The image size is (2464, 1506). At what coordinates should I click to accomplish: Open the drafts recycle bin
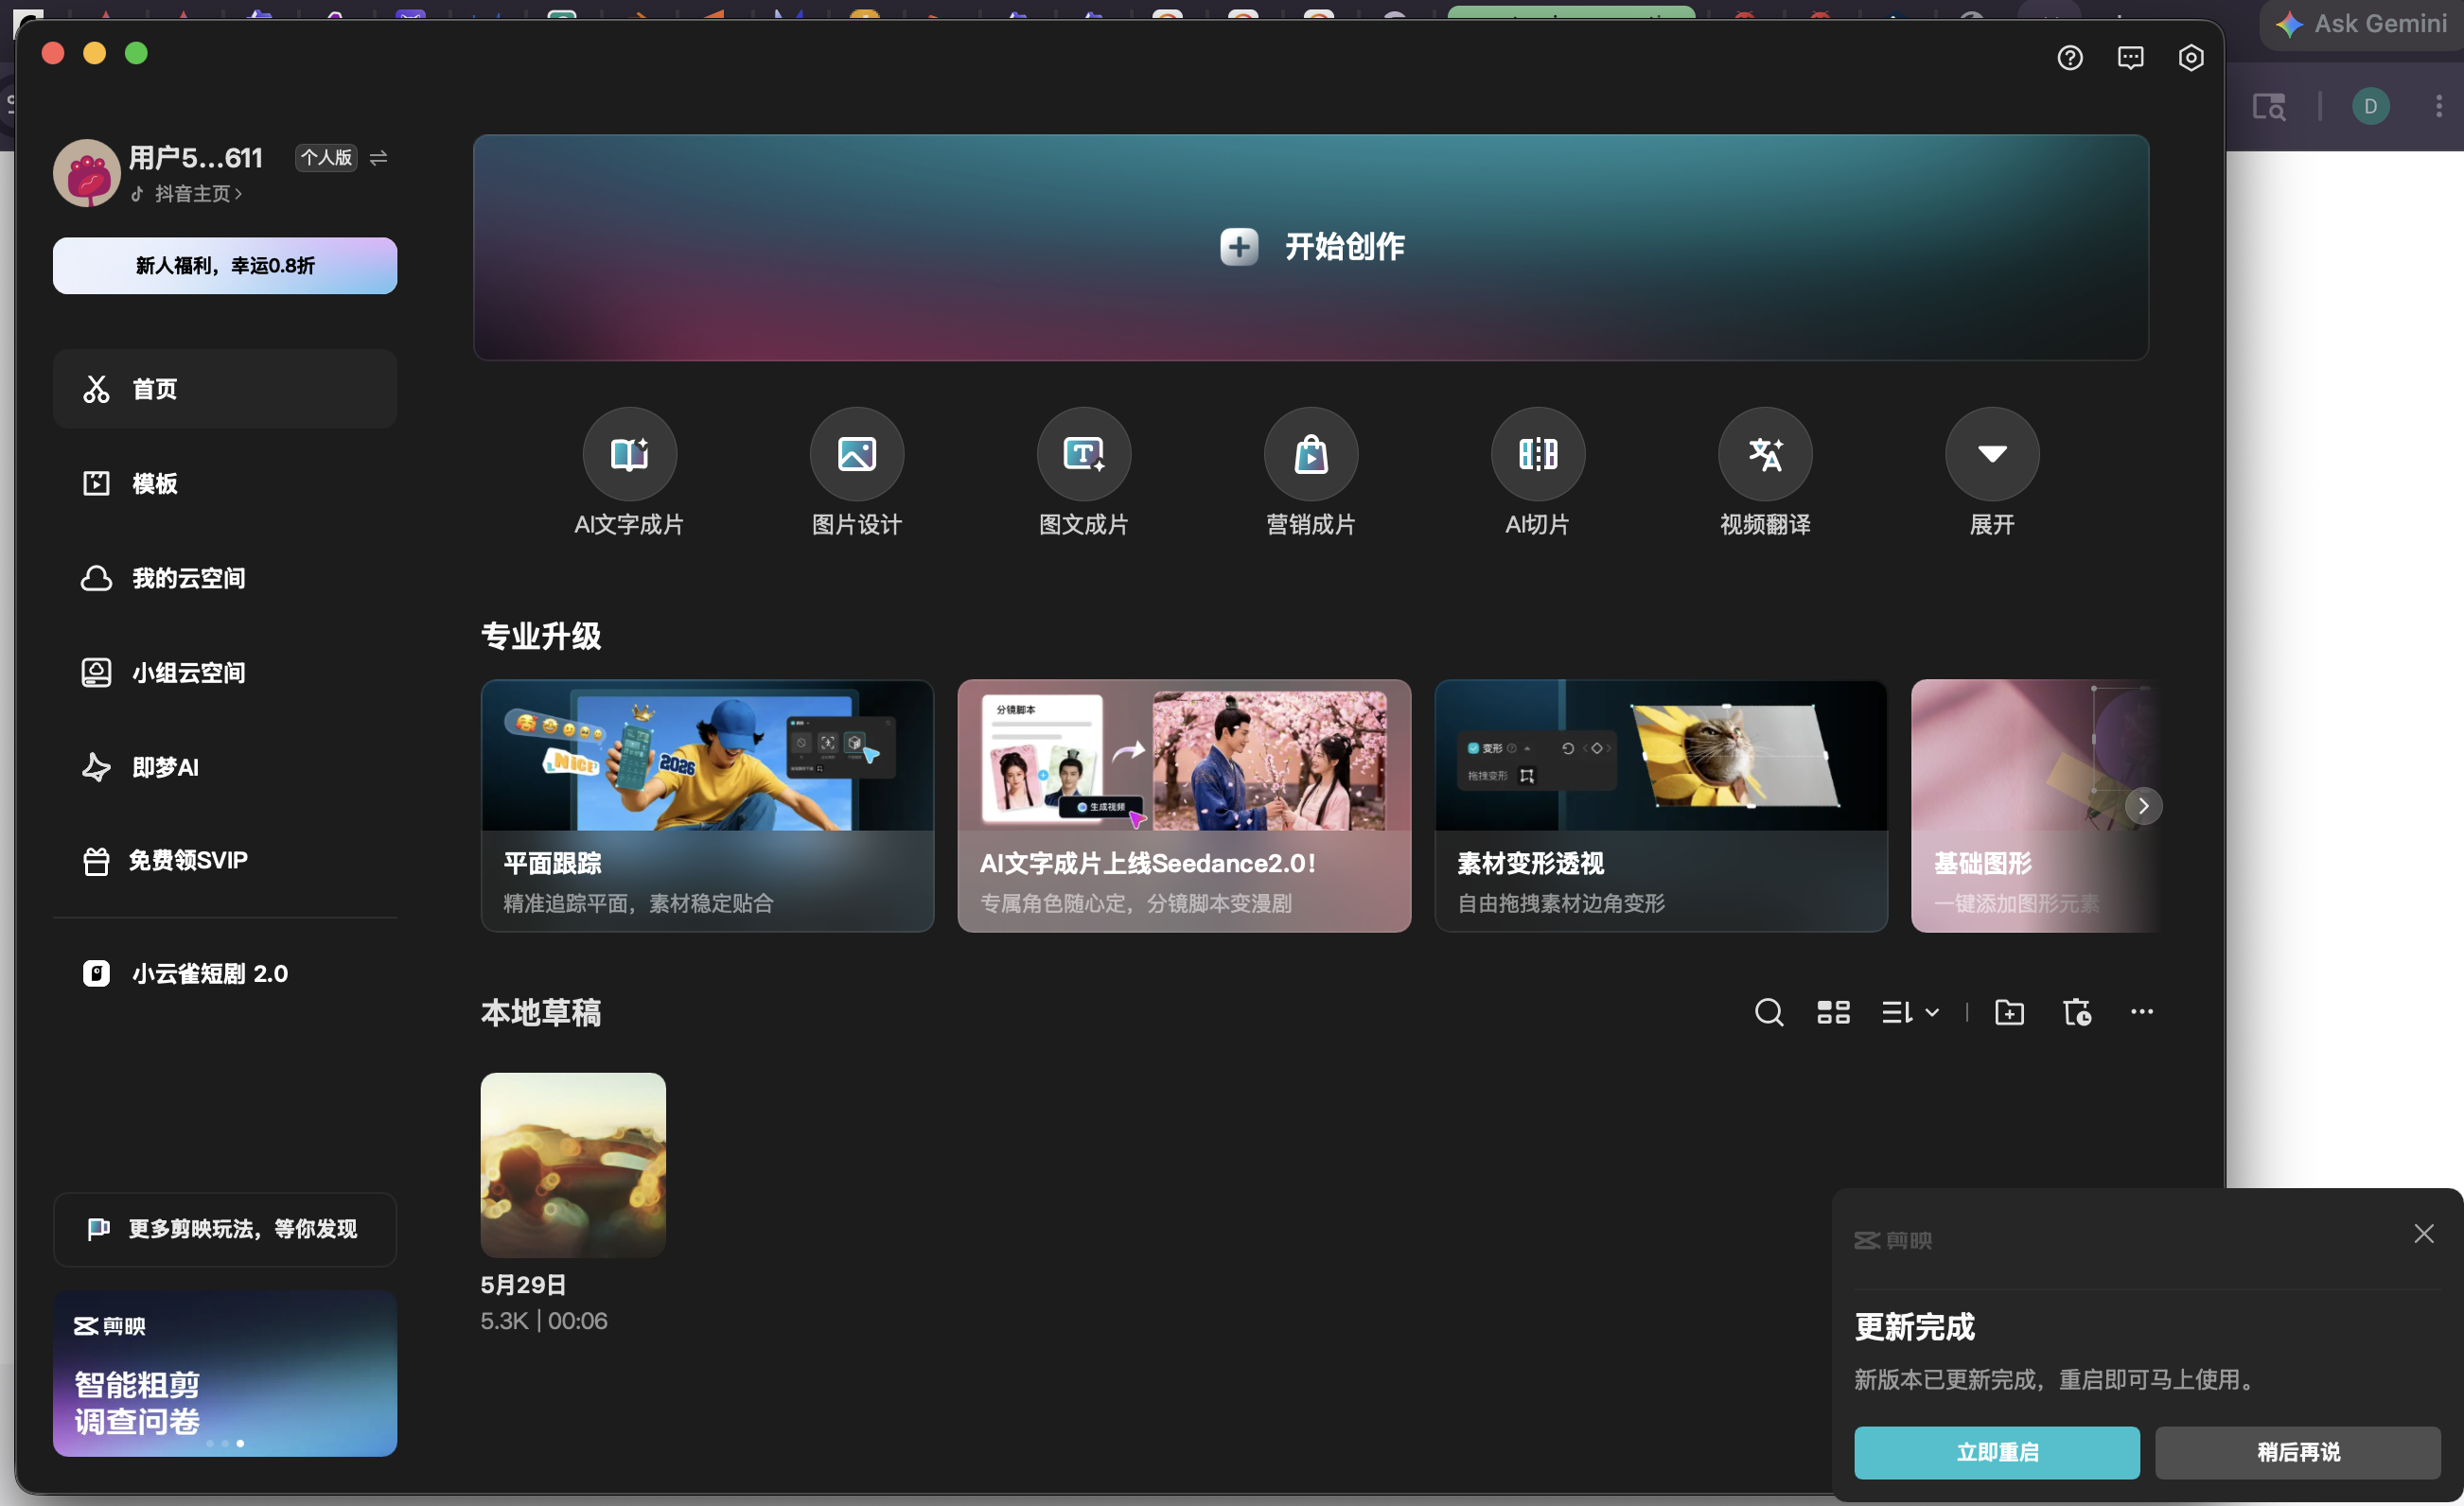point(2076,1012)
